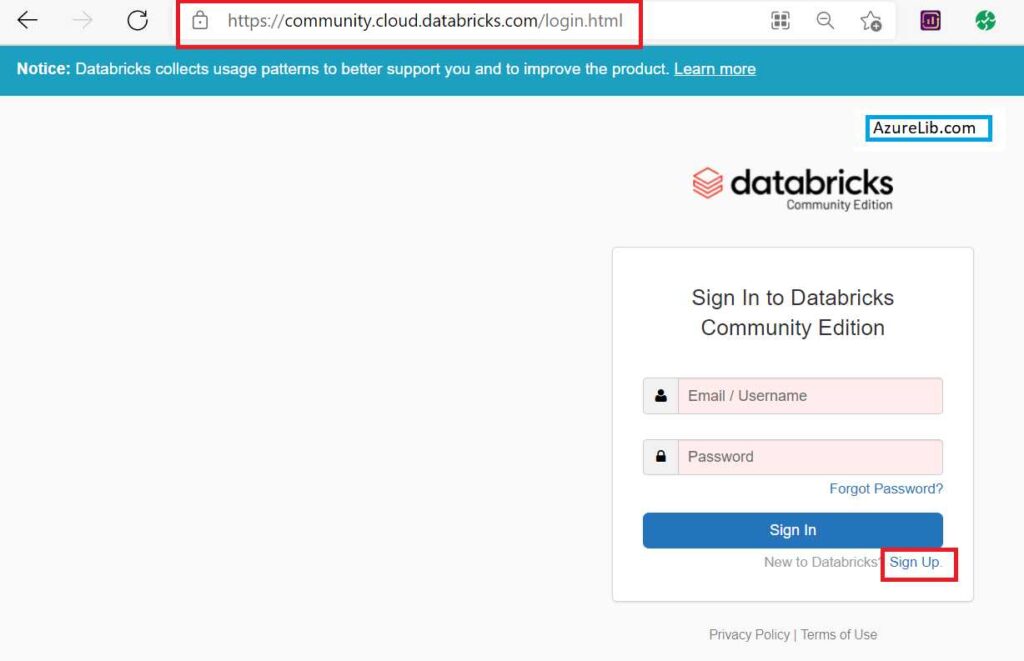Open the Forgot Password? link
Screen dimensions: 1024x661
(x=886, y=489)
